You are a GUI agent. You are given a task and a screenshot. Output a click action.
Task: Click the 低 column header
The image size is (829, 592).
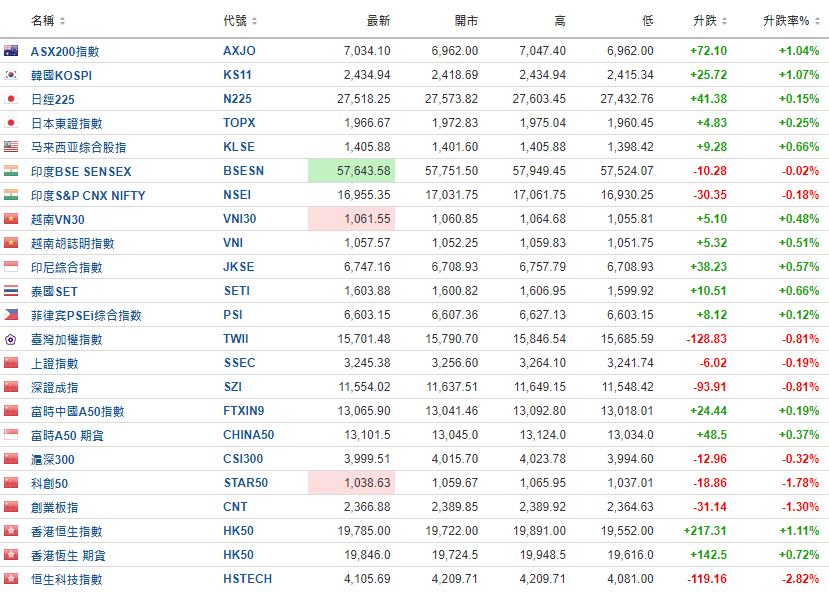pyautogui.click(x=648, y=21)
